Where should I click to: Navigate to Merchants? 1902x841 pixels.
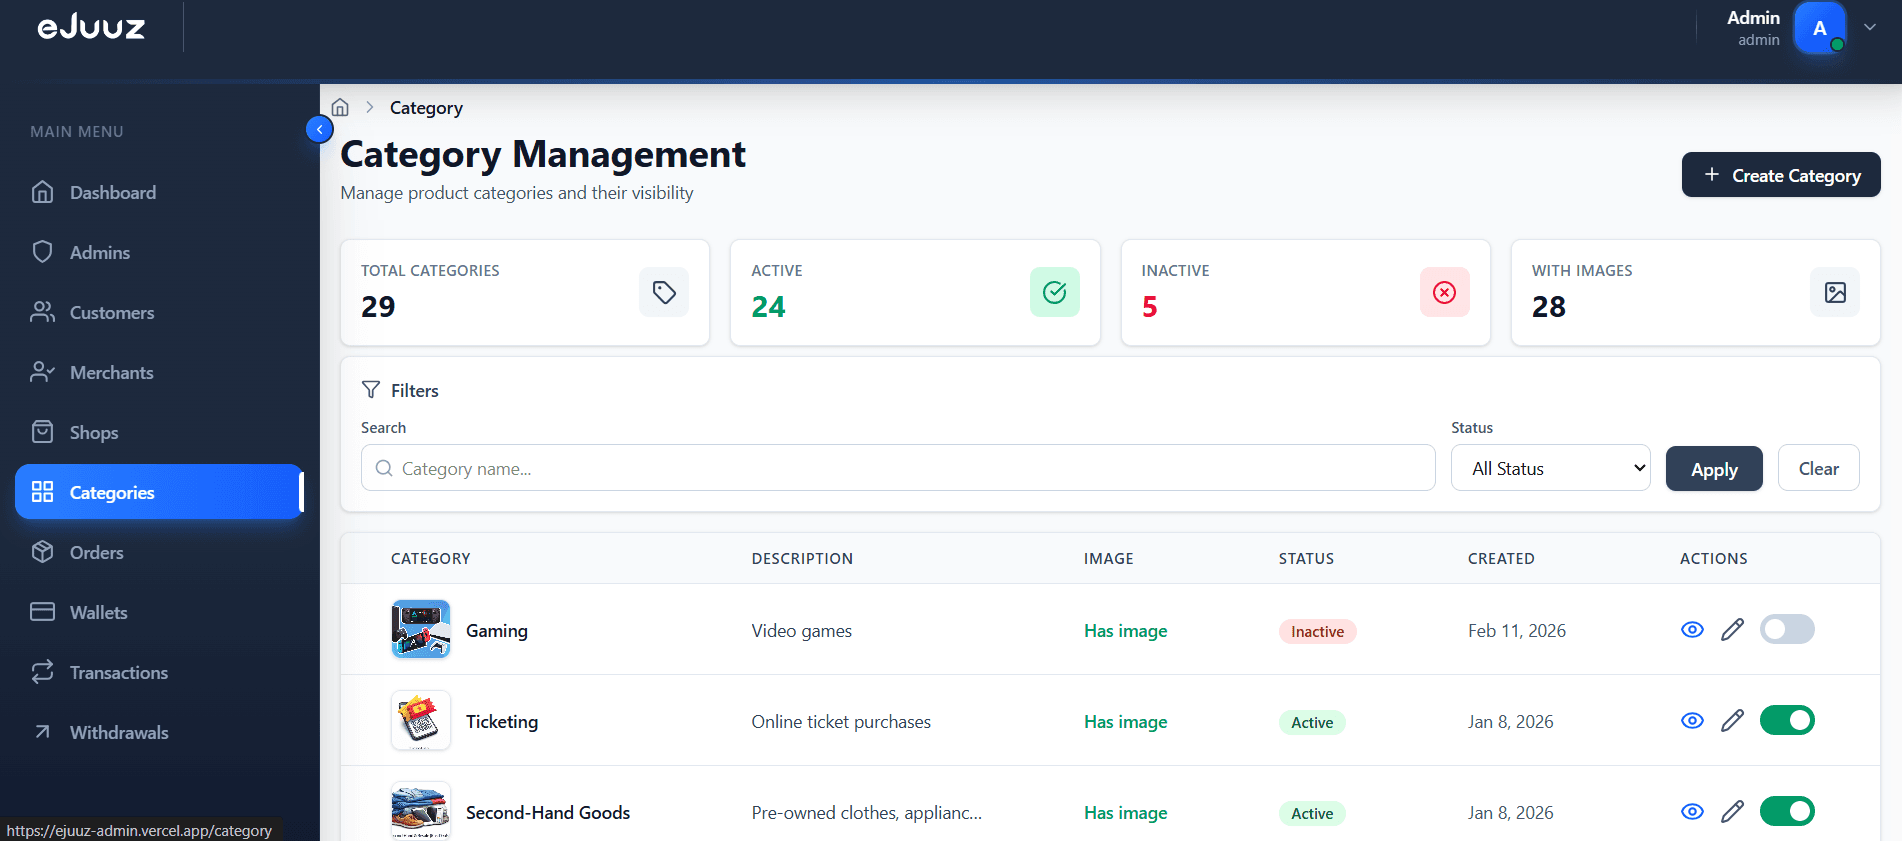coord(159,372)
